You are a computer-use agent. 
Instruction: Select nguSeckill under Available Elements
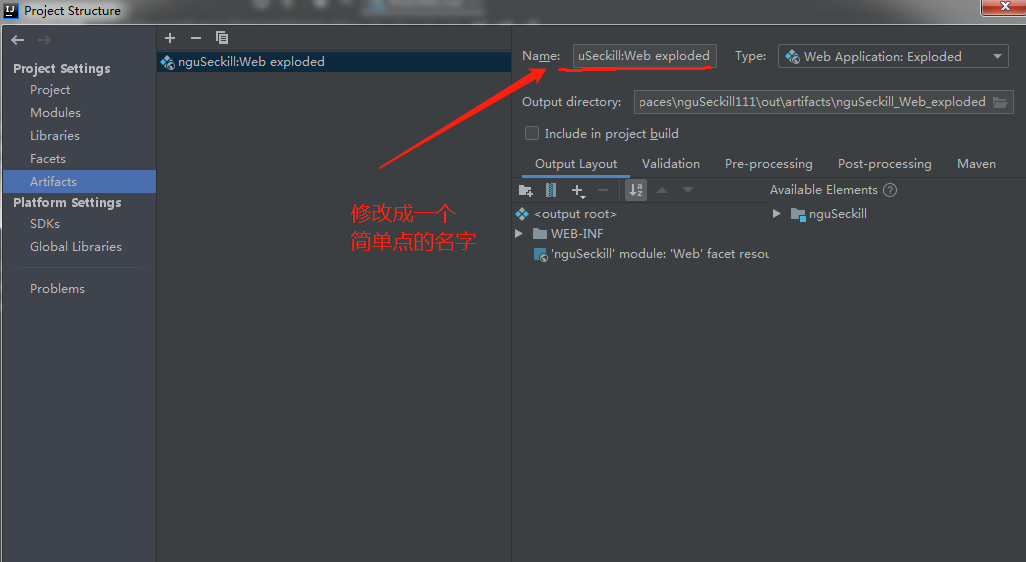tap(829, 214)
